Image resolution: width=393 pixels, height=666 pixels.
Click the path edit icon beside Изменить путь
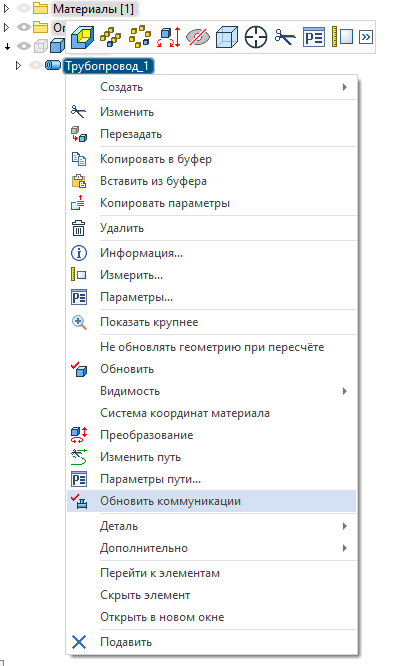pyautogui.click(x=79, y=457)
